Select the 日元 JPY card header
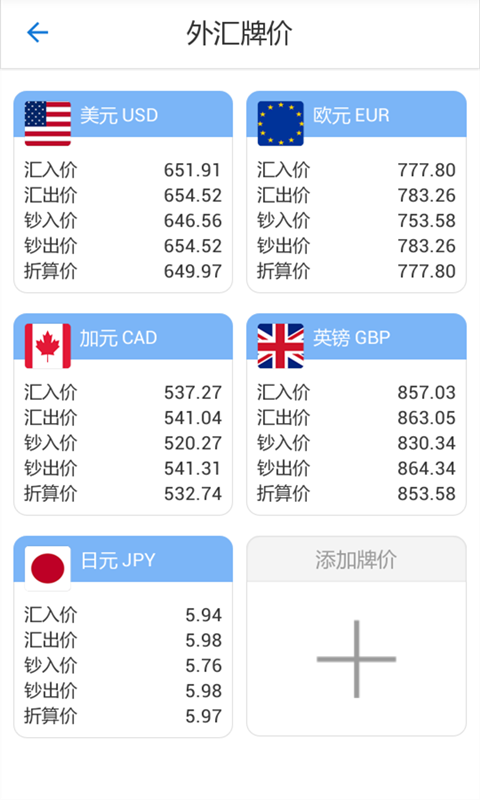Image resolution: width=480 pixels, height=800 pixels. coord(123,559)
